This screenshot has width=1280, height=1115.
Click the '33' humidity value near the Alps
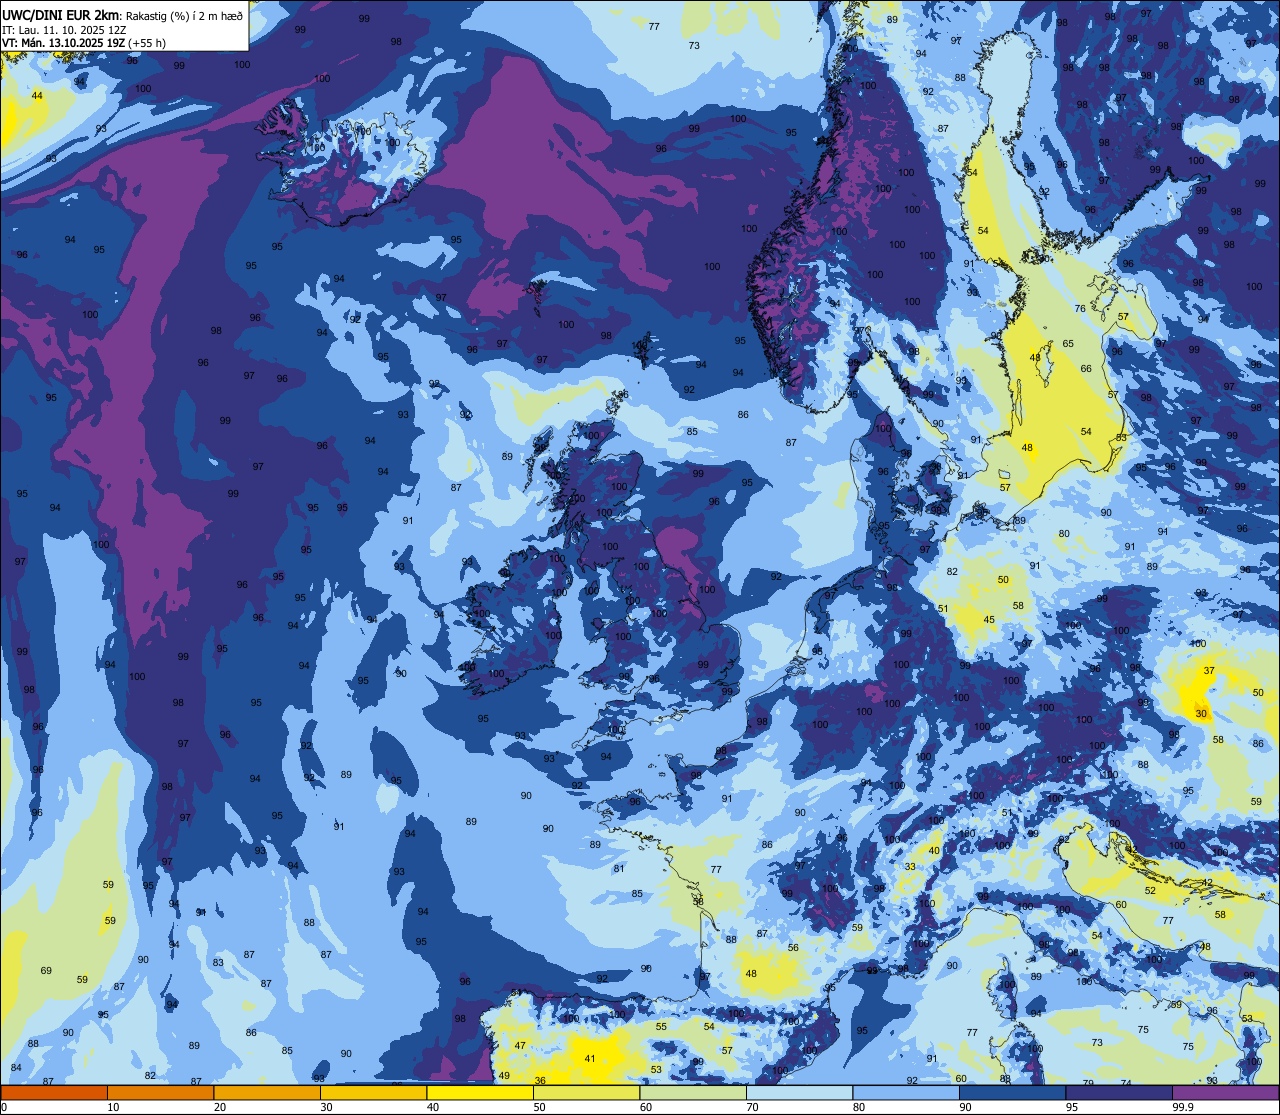tap(910, 866)
